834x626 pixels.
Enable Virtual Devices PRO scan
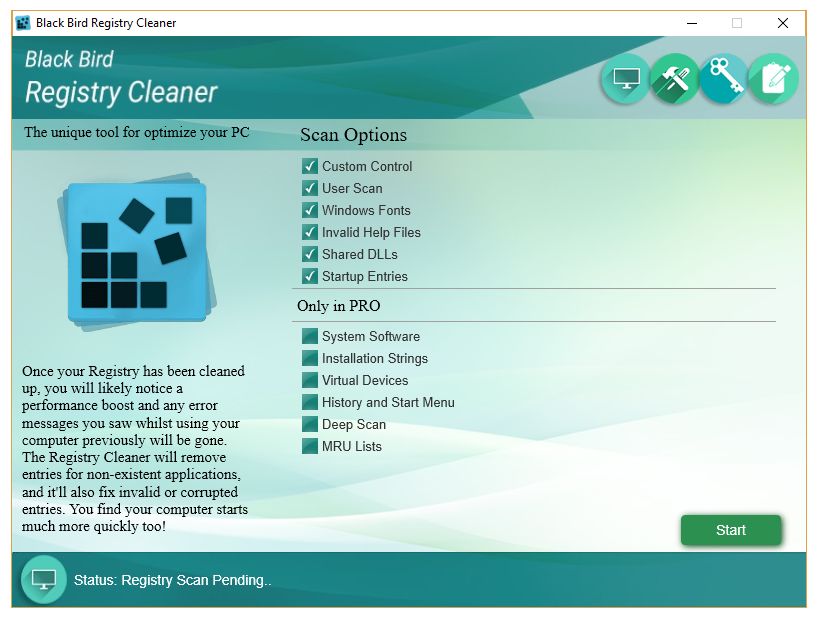point(310,380)
